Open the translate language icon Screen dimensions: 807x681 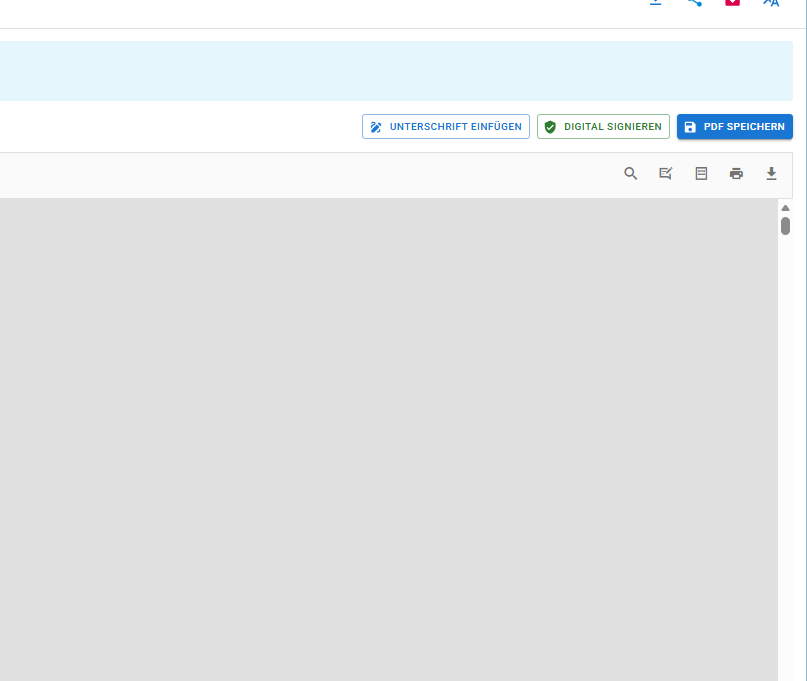770,3
